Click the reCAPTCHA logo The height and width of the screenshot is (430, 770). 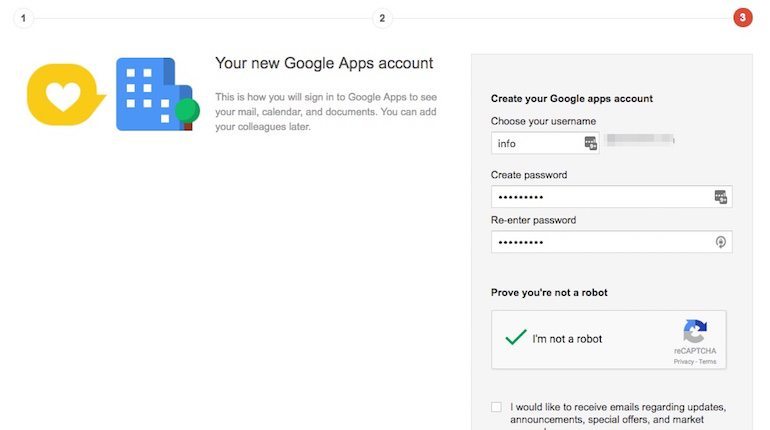point(695,331)
